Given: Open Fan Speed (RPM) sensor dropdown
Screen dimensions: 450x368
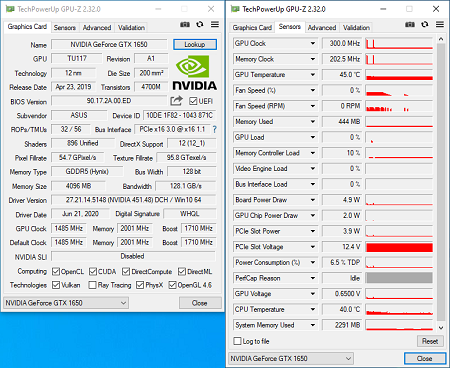Looking at the screenshot, I should point(313,106).
